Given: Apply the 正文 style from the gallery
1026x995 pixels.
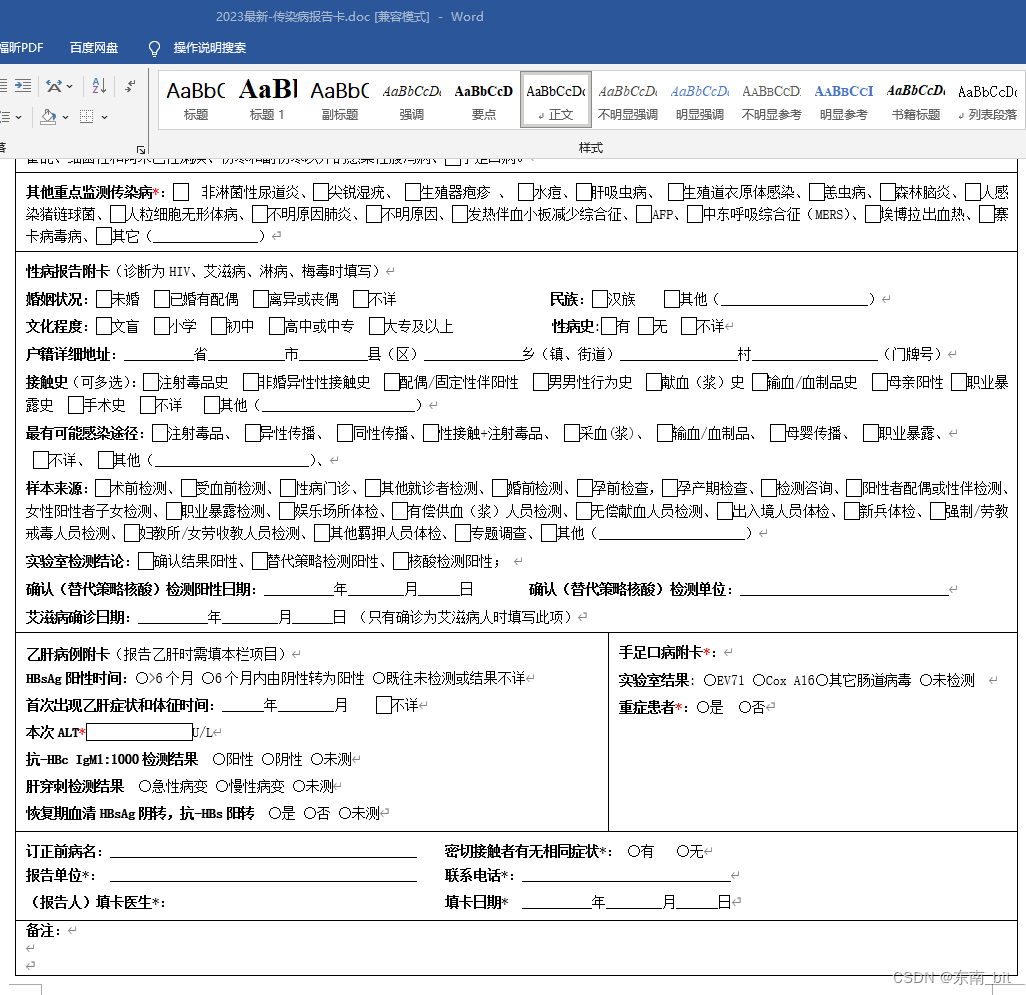Looking at the screenshot, I should click(555, 99).
